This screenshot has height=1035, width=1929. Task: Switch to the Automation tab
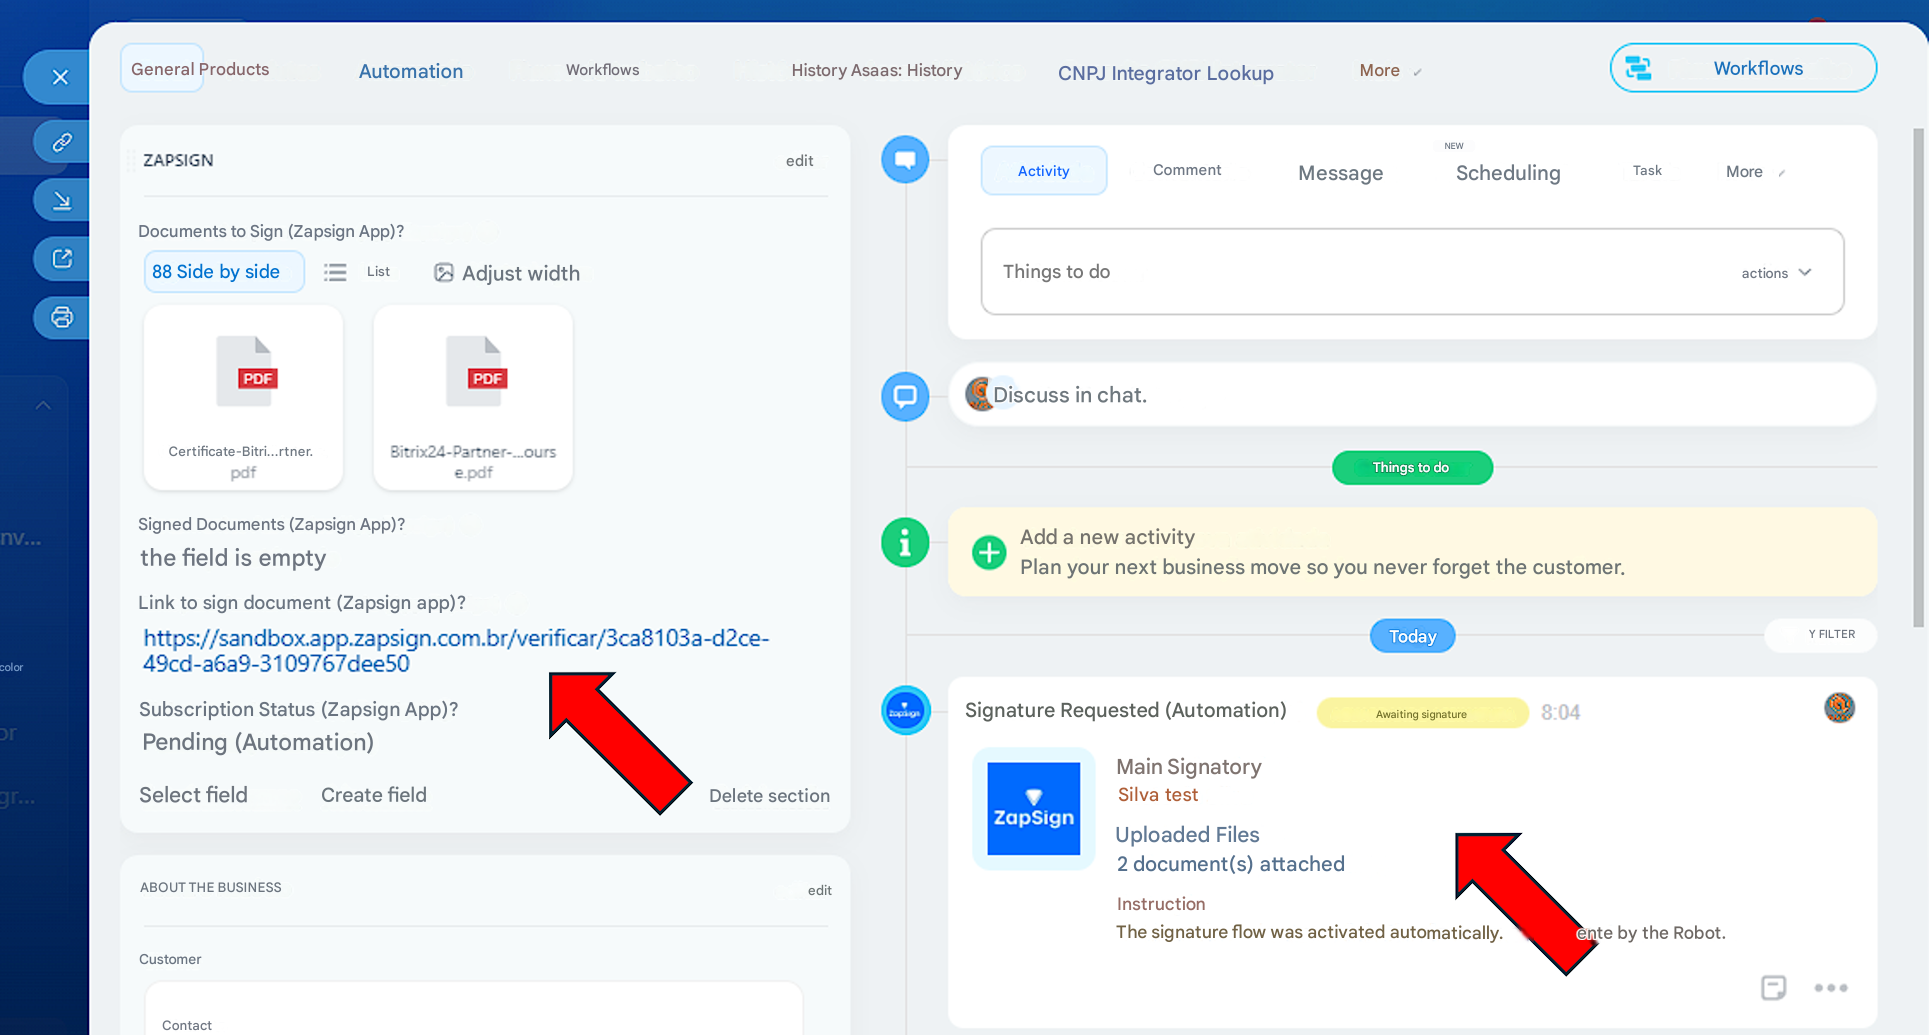point(411,71)
